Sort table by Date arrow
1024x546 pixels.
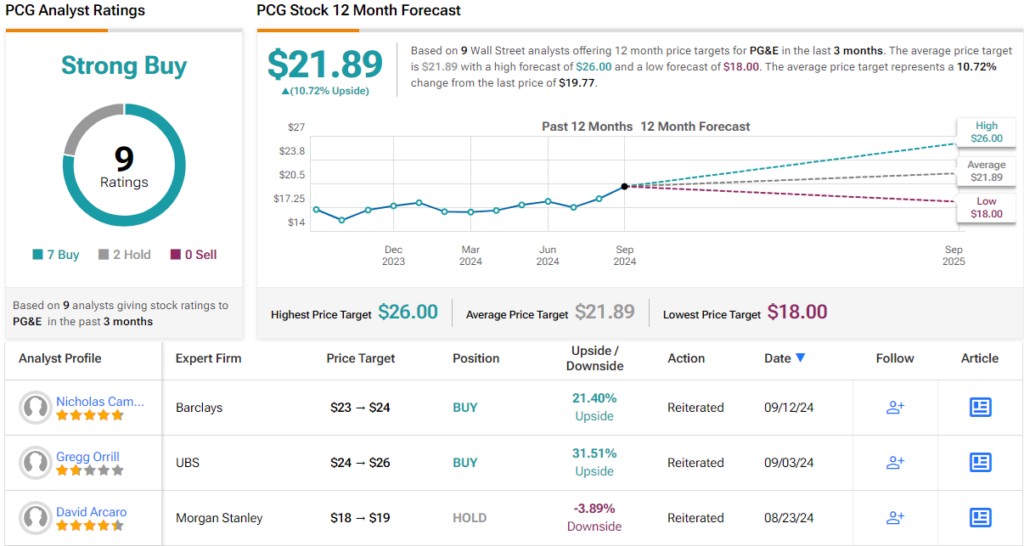(x=799, y=358)
